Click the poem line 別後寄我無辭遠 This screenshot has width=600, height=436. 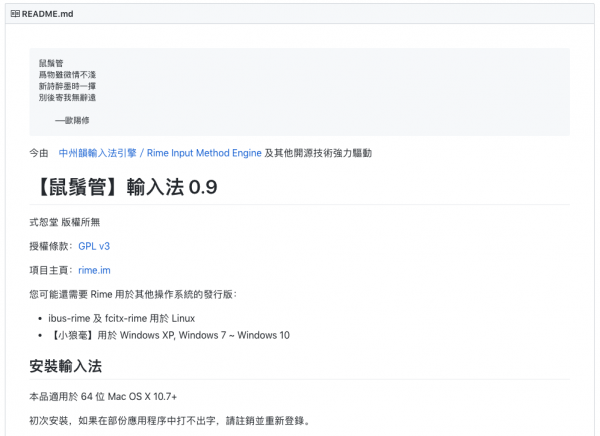(x=67, y=98)
